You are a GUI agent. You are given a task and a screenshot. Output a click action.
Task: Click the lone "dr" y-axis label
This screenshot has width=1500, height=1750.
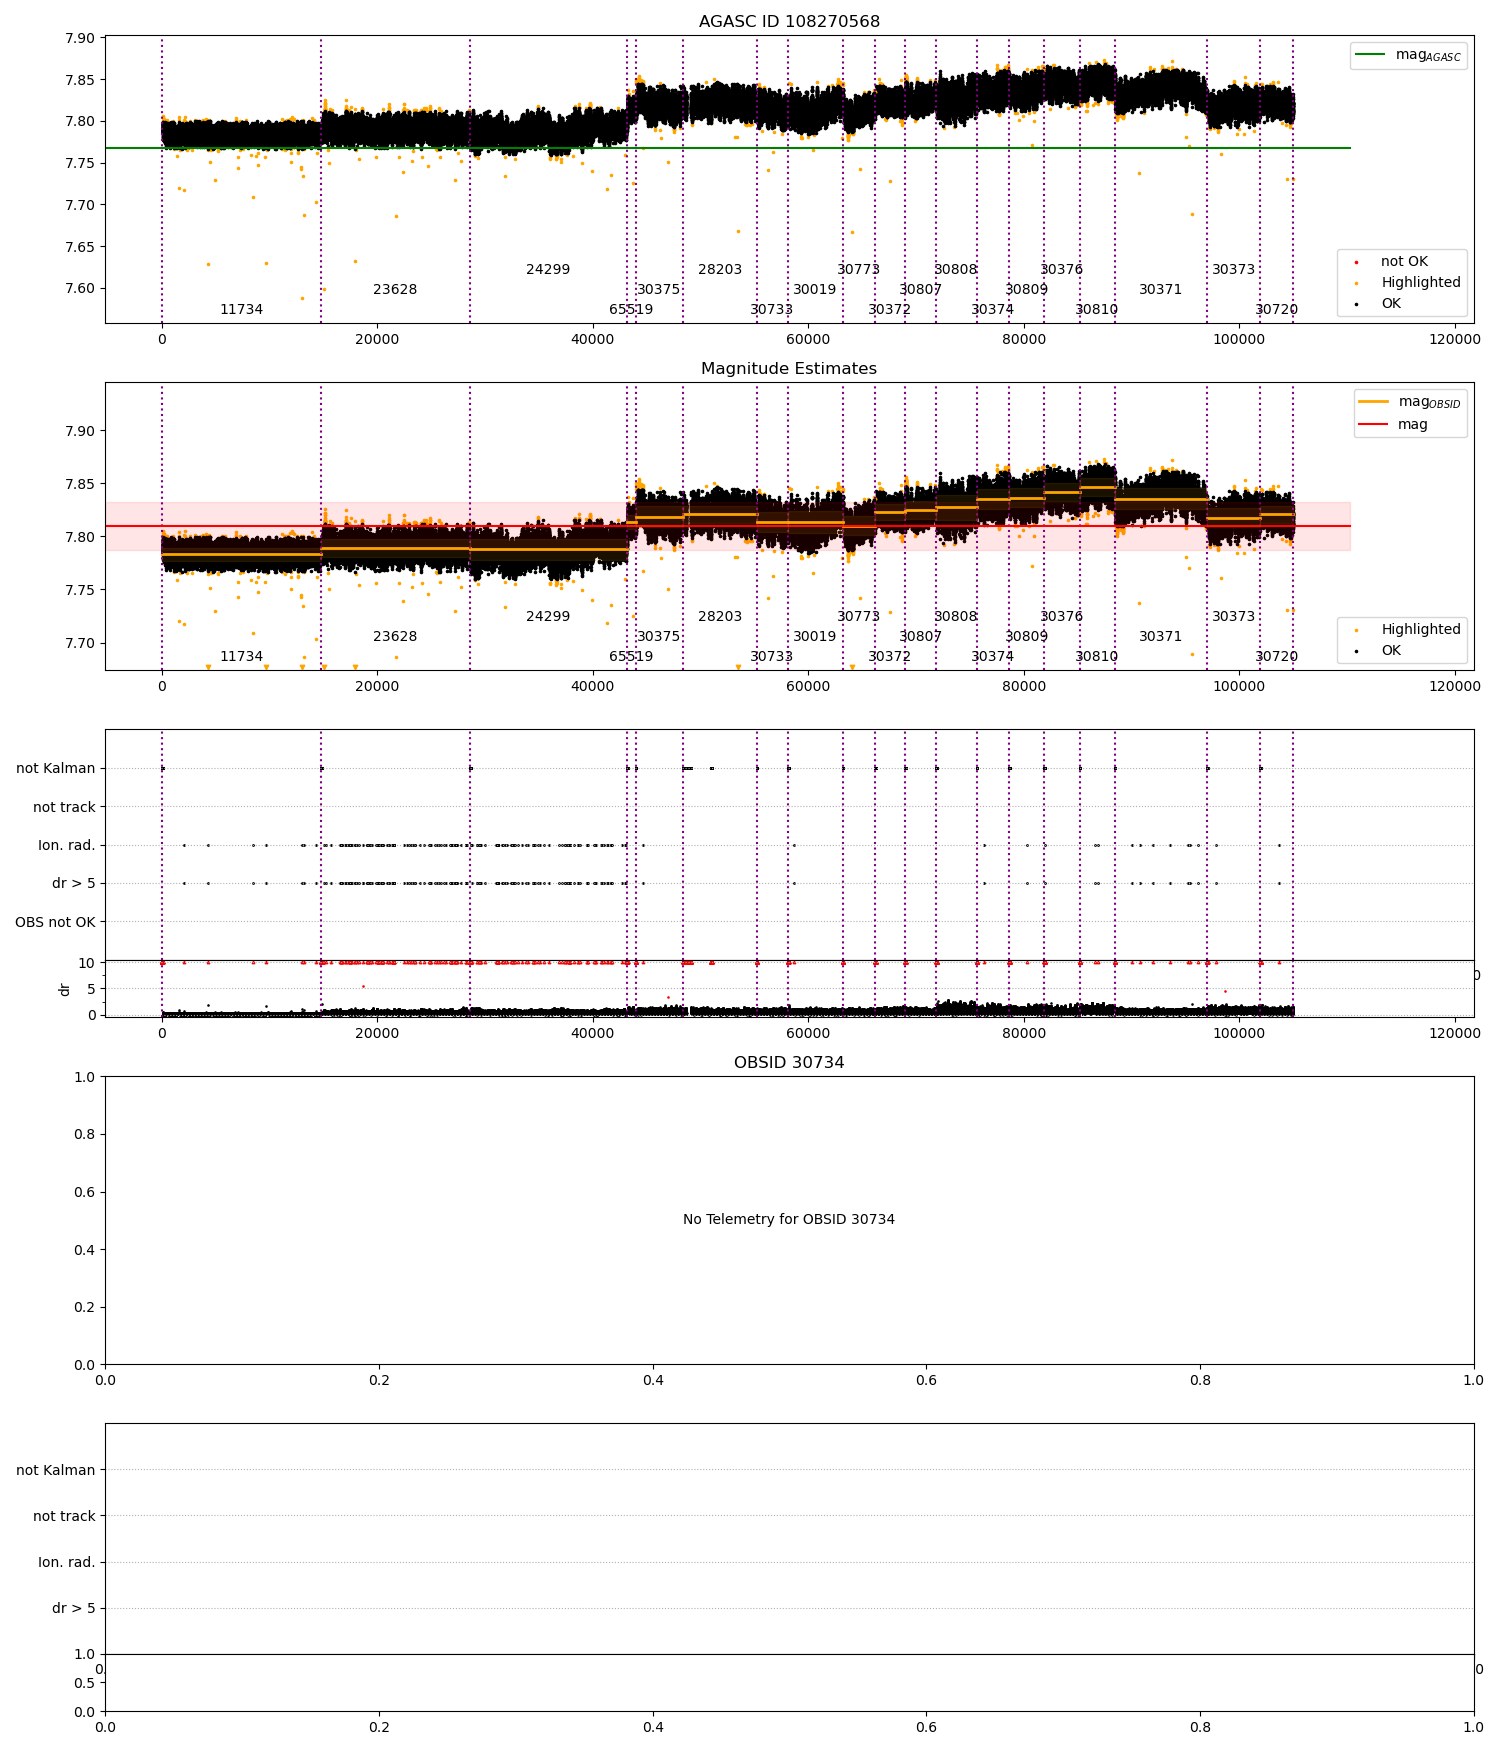click(x=64, y=989)
